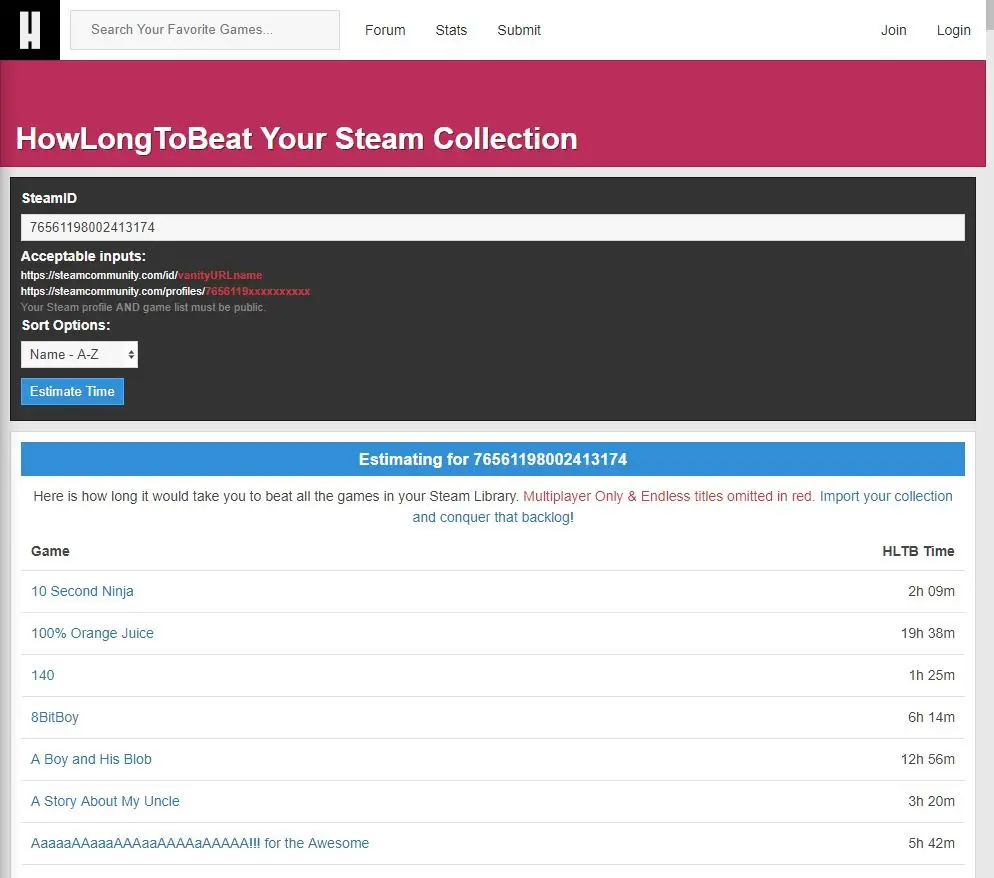This screenshot has width=994, height=878.
Task: Open AaaaaAAaaaAAAaaAAAAaAAAAA!!! for the Awesome link
Action: click(200, 843)
